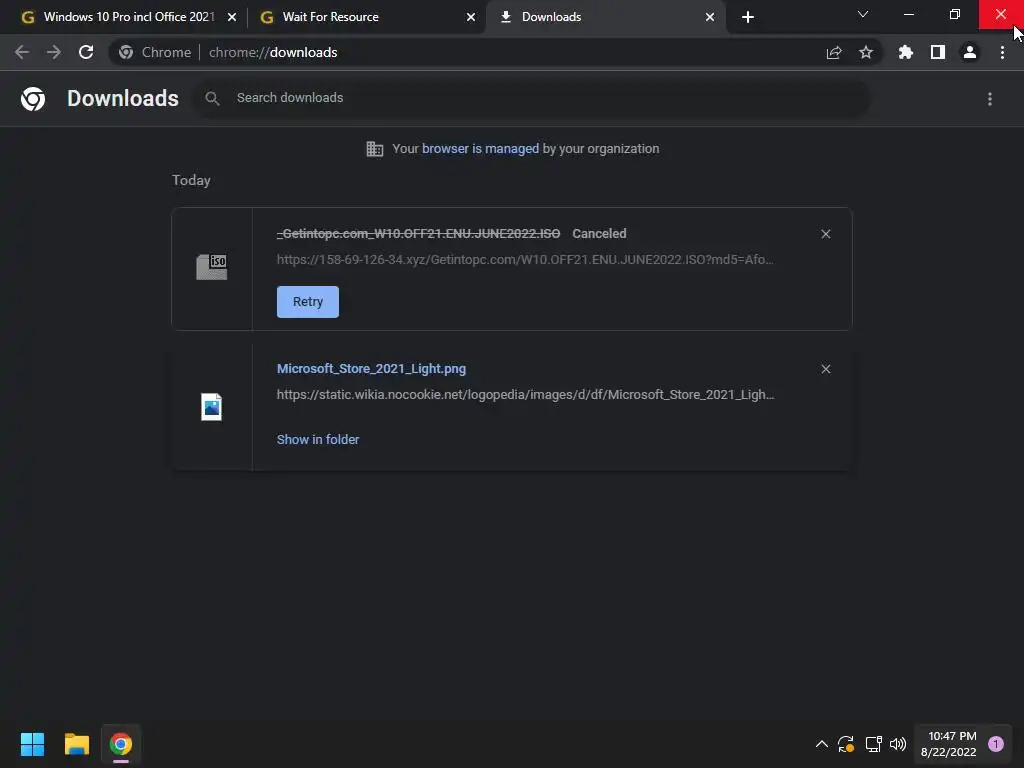The height and width of the screenshot is (768, 1024).
Task: Click the PNG image file icon
Action: (x=212, y=407)
